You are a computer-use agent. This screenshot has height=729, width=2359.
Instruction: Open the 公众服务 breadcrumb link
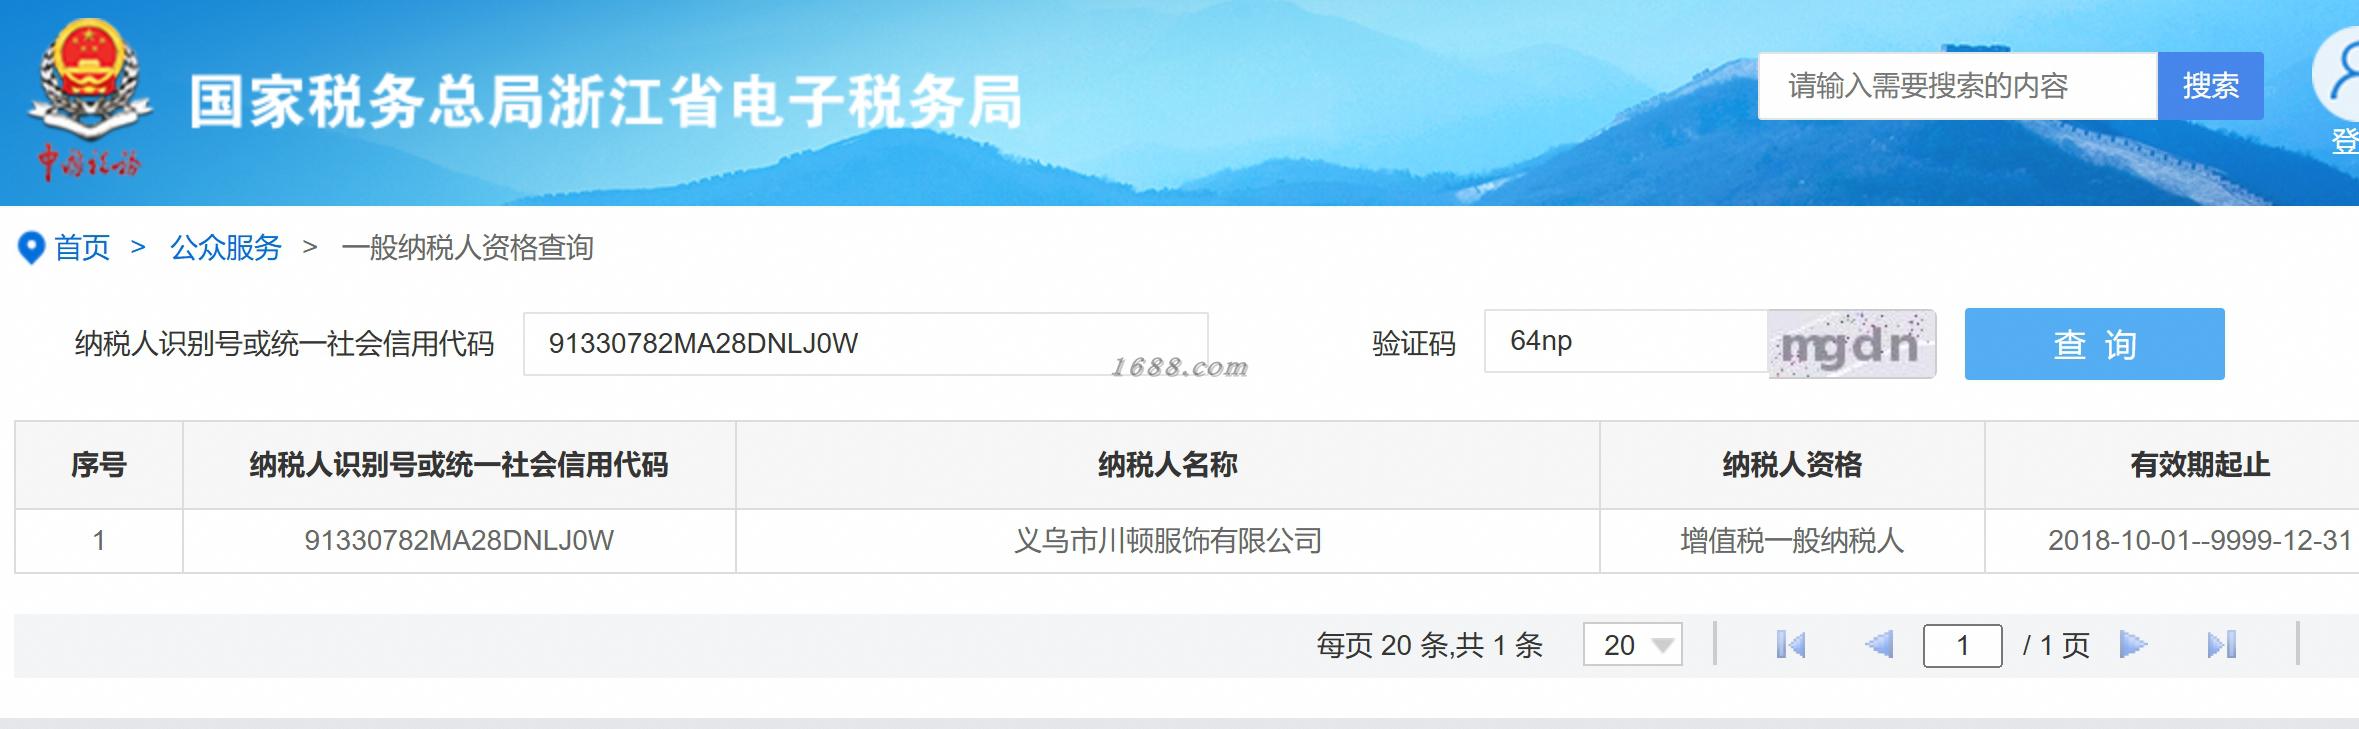[x=226, y=248]
